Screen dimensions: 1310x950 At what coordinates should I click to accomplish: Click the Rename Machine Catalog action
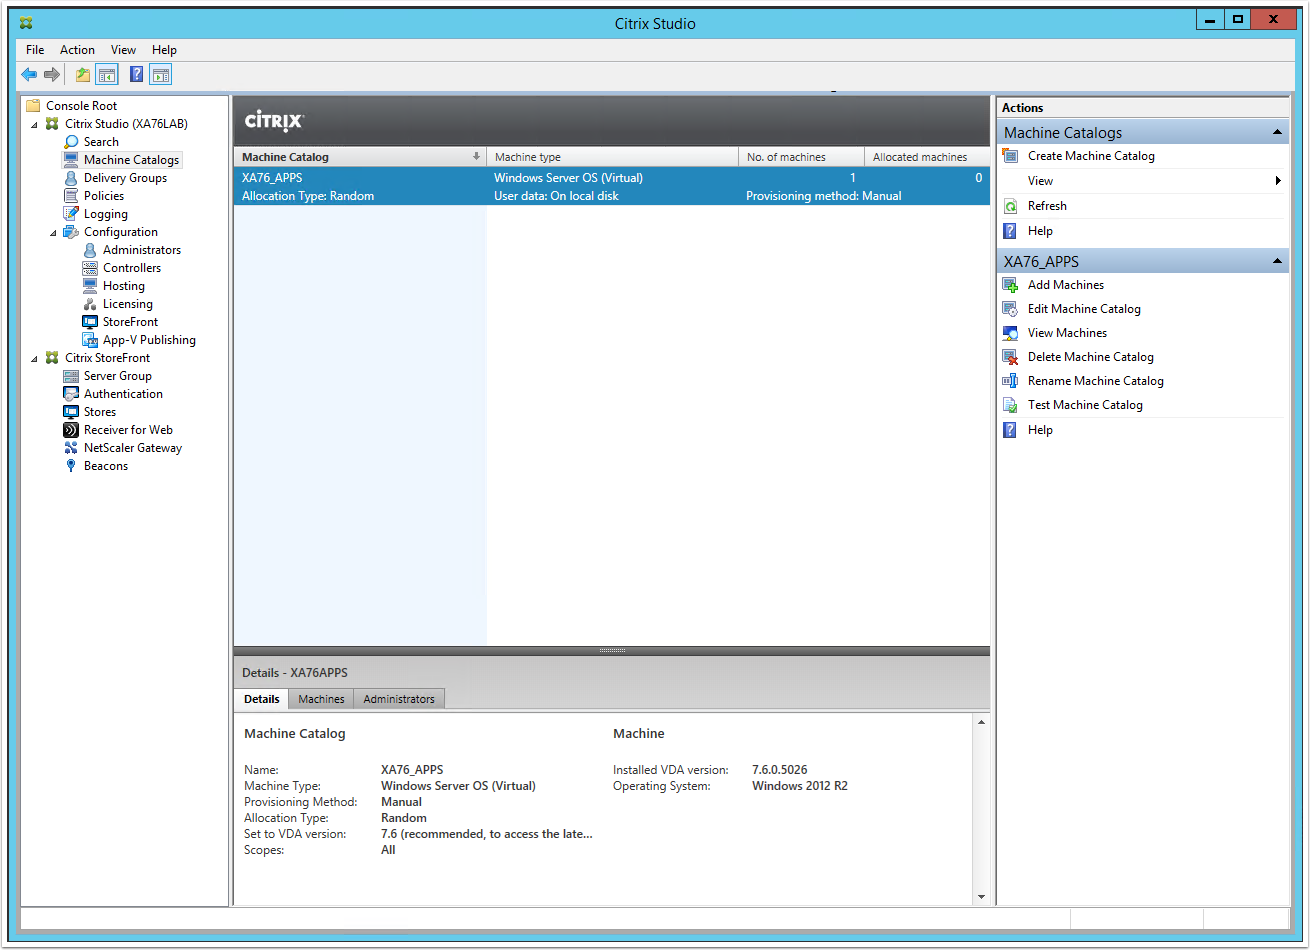(x=1096, y=381)
